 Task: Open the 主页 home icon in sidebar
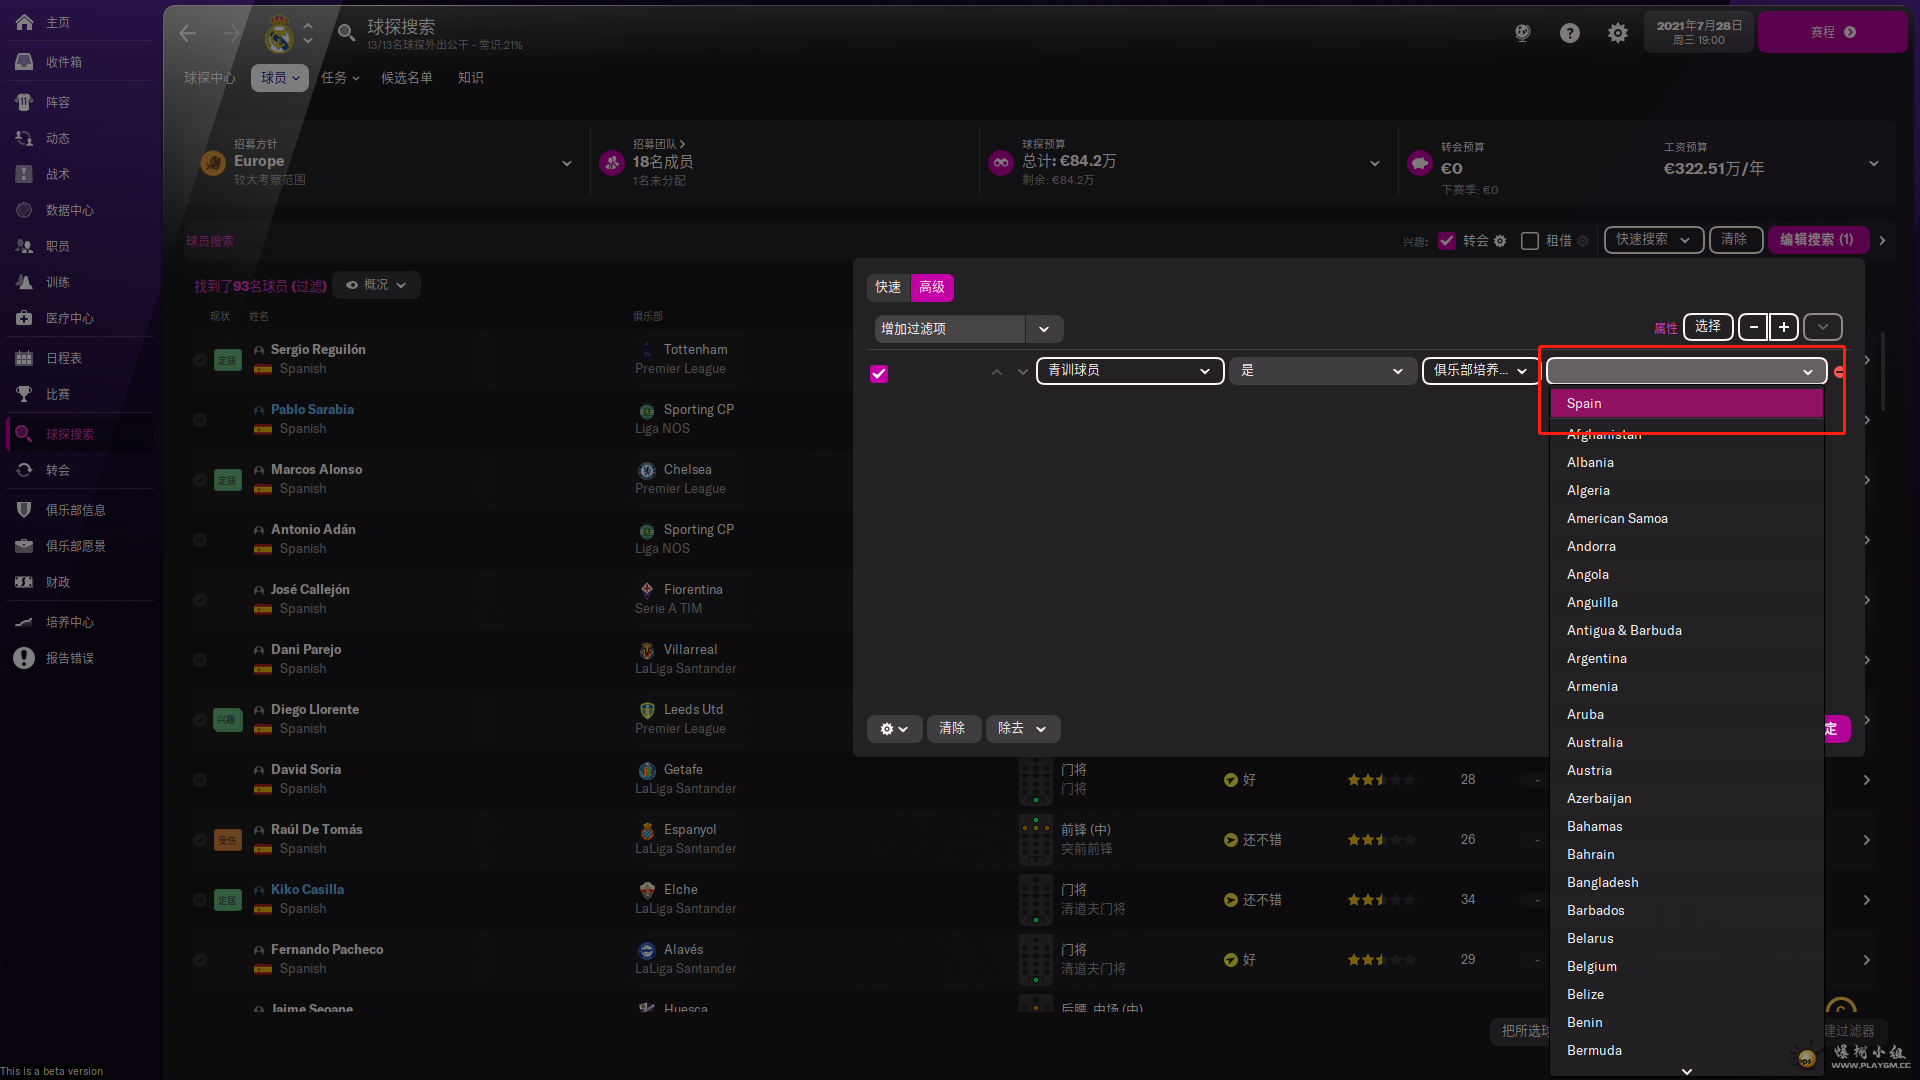(24, 22)
